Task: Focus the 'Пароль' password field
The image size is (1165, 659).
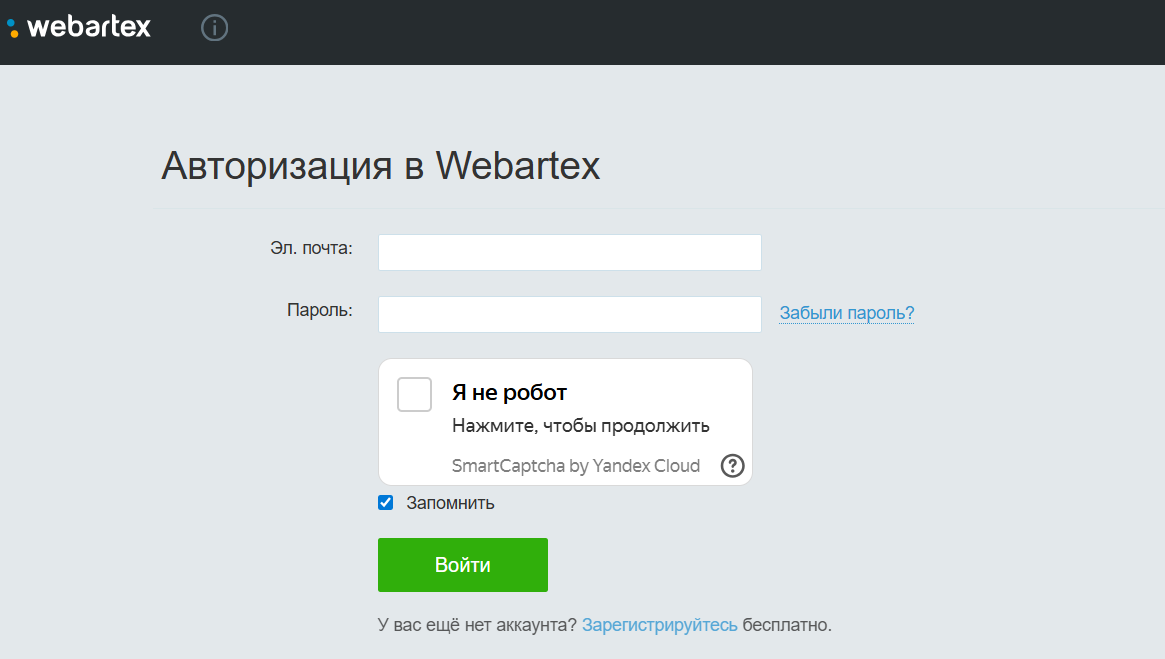Action: point(569,313)
